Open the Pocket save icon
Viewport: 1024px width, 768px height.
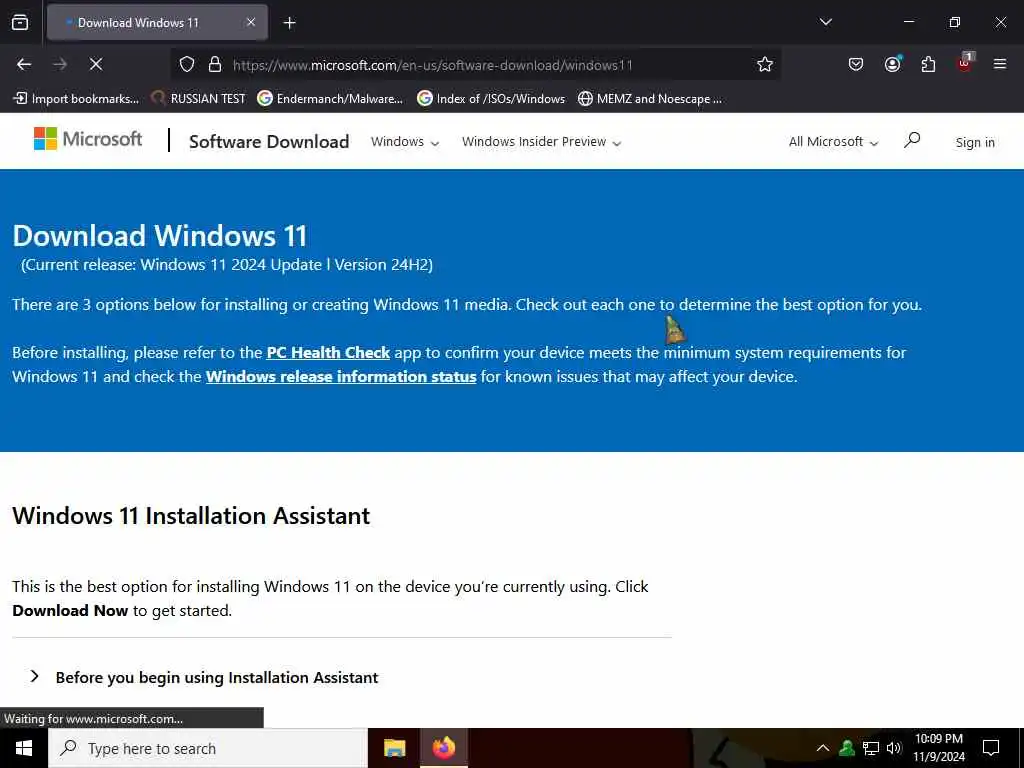pos(856,64)
